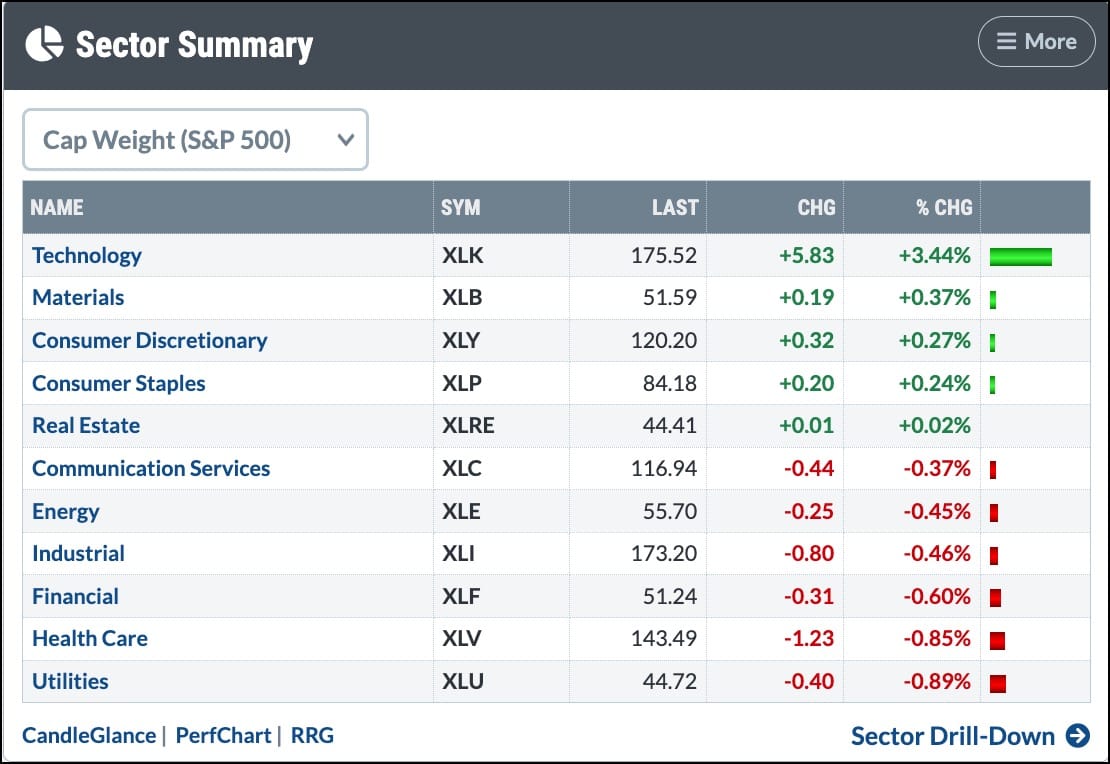Click Health Care's red change bar
1110x764 pixels.
click(997, 642)
